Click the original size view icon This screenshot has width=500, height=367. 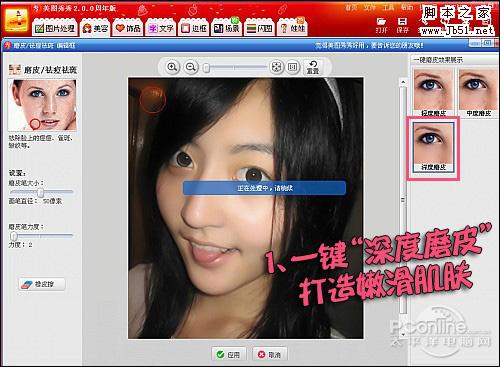click(292, 67)
